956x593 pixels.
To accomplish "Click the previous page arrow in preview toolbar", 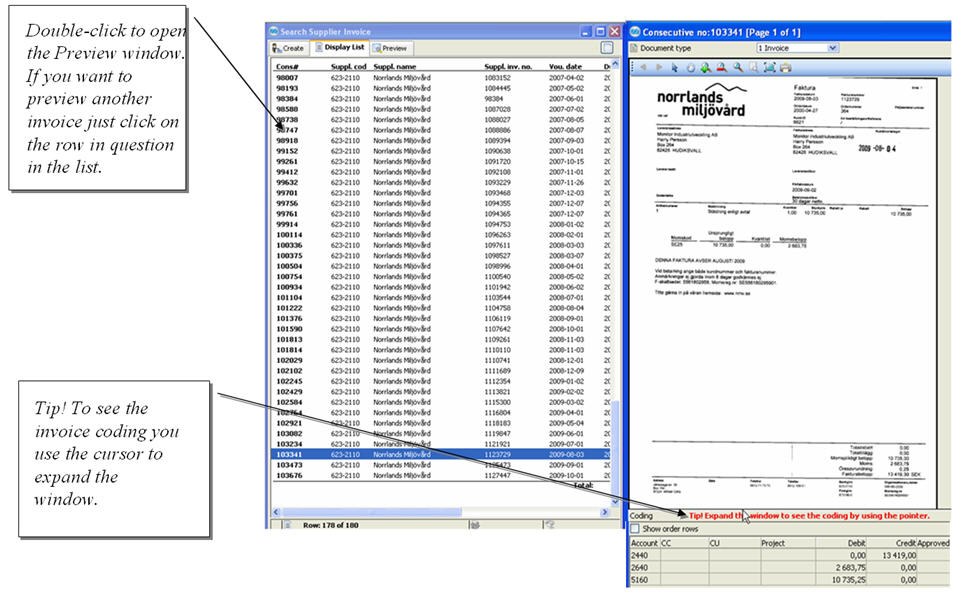I will pos(643,68).
